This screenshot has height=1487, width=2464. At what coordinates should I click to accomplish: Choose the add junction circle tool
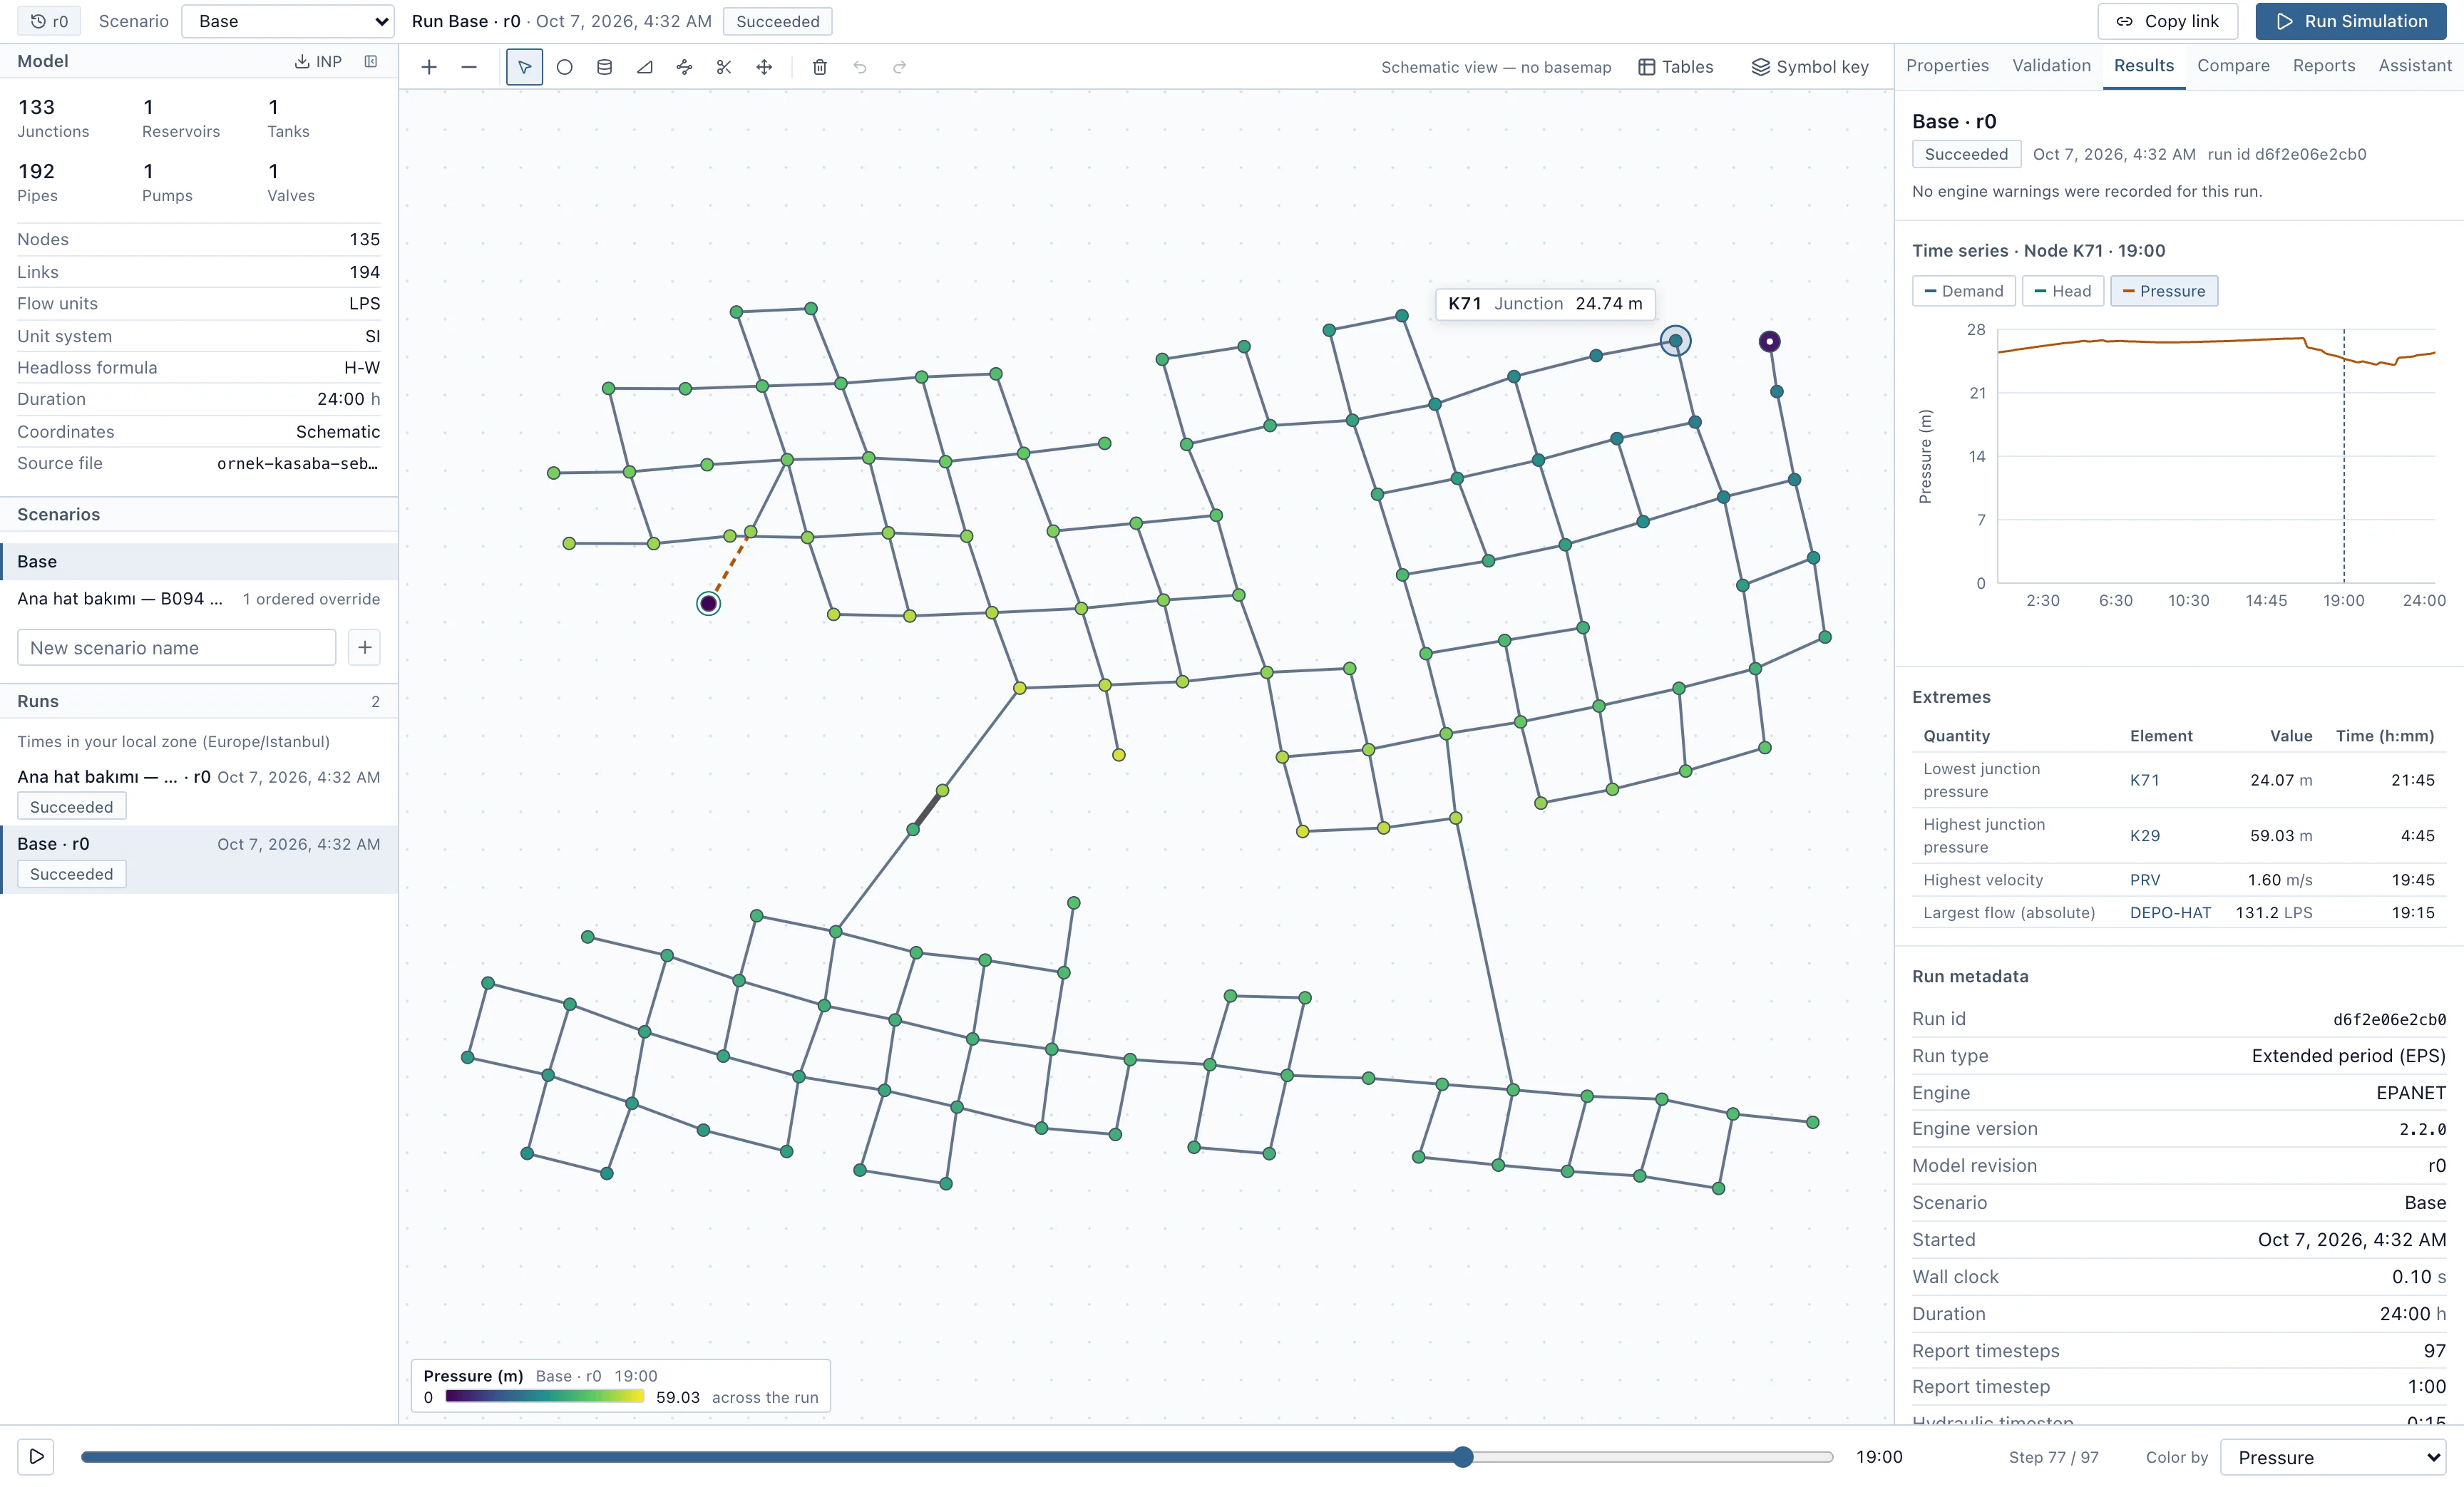564,67
